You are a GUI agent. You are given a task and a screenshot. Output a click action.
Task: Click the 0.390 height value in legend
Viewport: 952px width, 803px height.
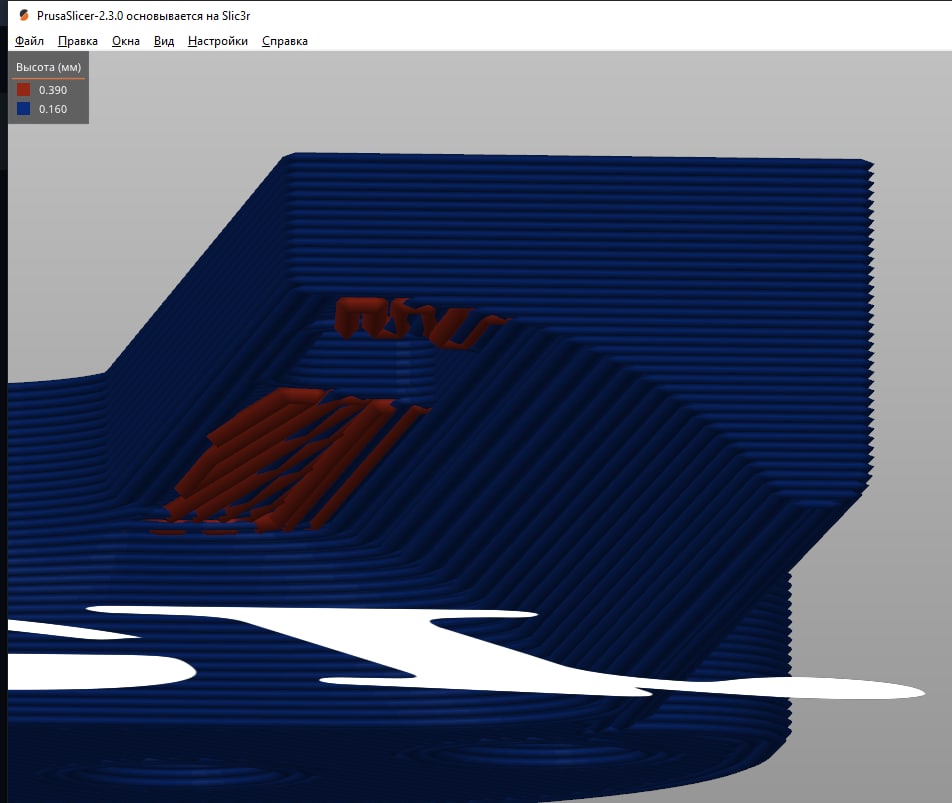[53, 90]
